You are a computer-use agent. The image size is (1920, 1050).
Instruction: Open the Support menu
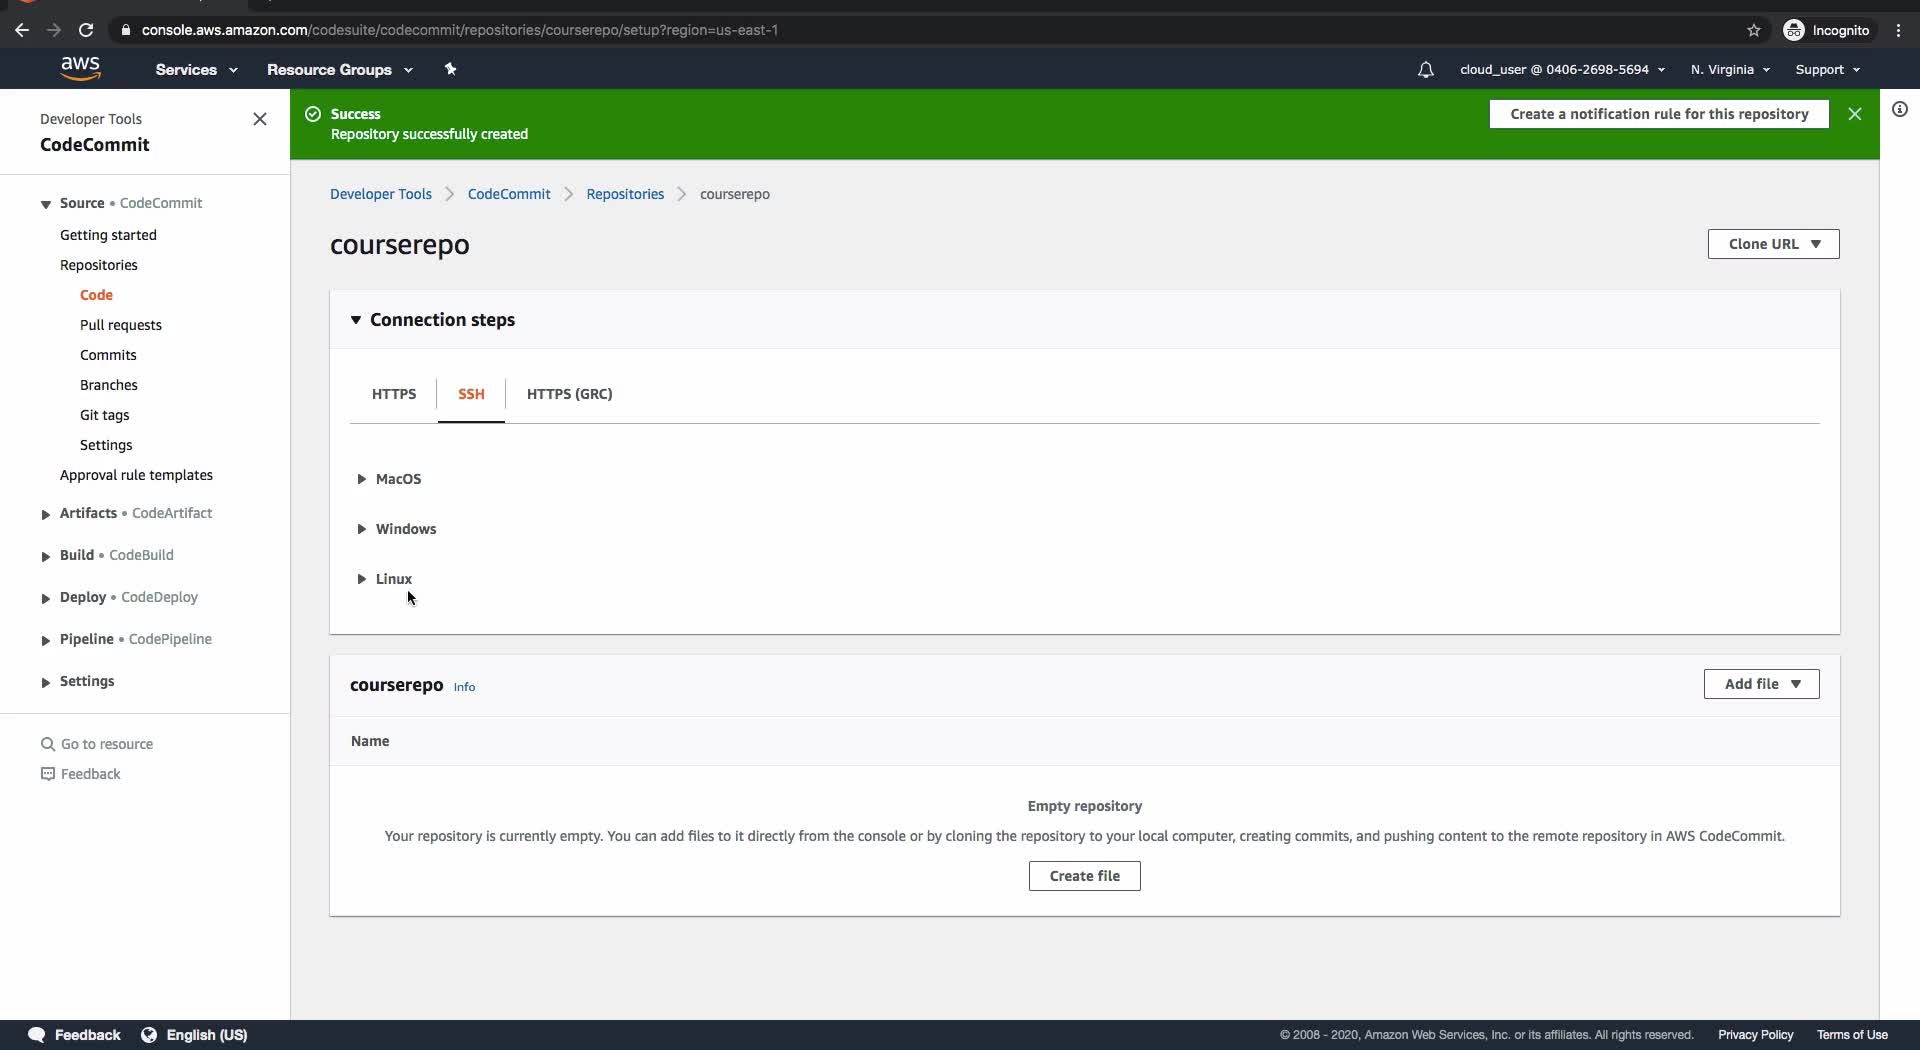coord(1827,69)
